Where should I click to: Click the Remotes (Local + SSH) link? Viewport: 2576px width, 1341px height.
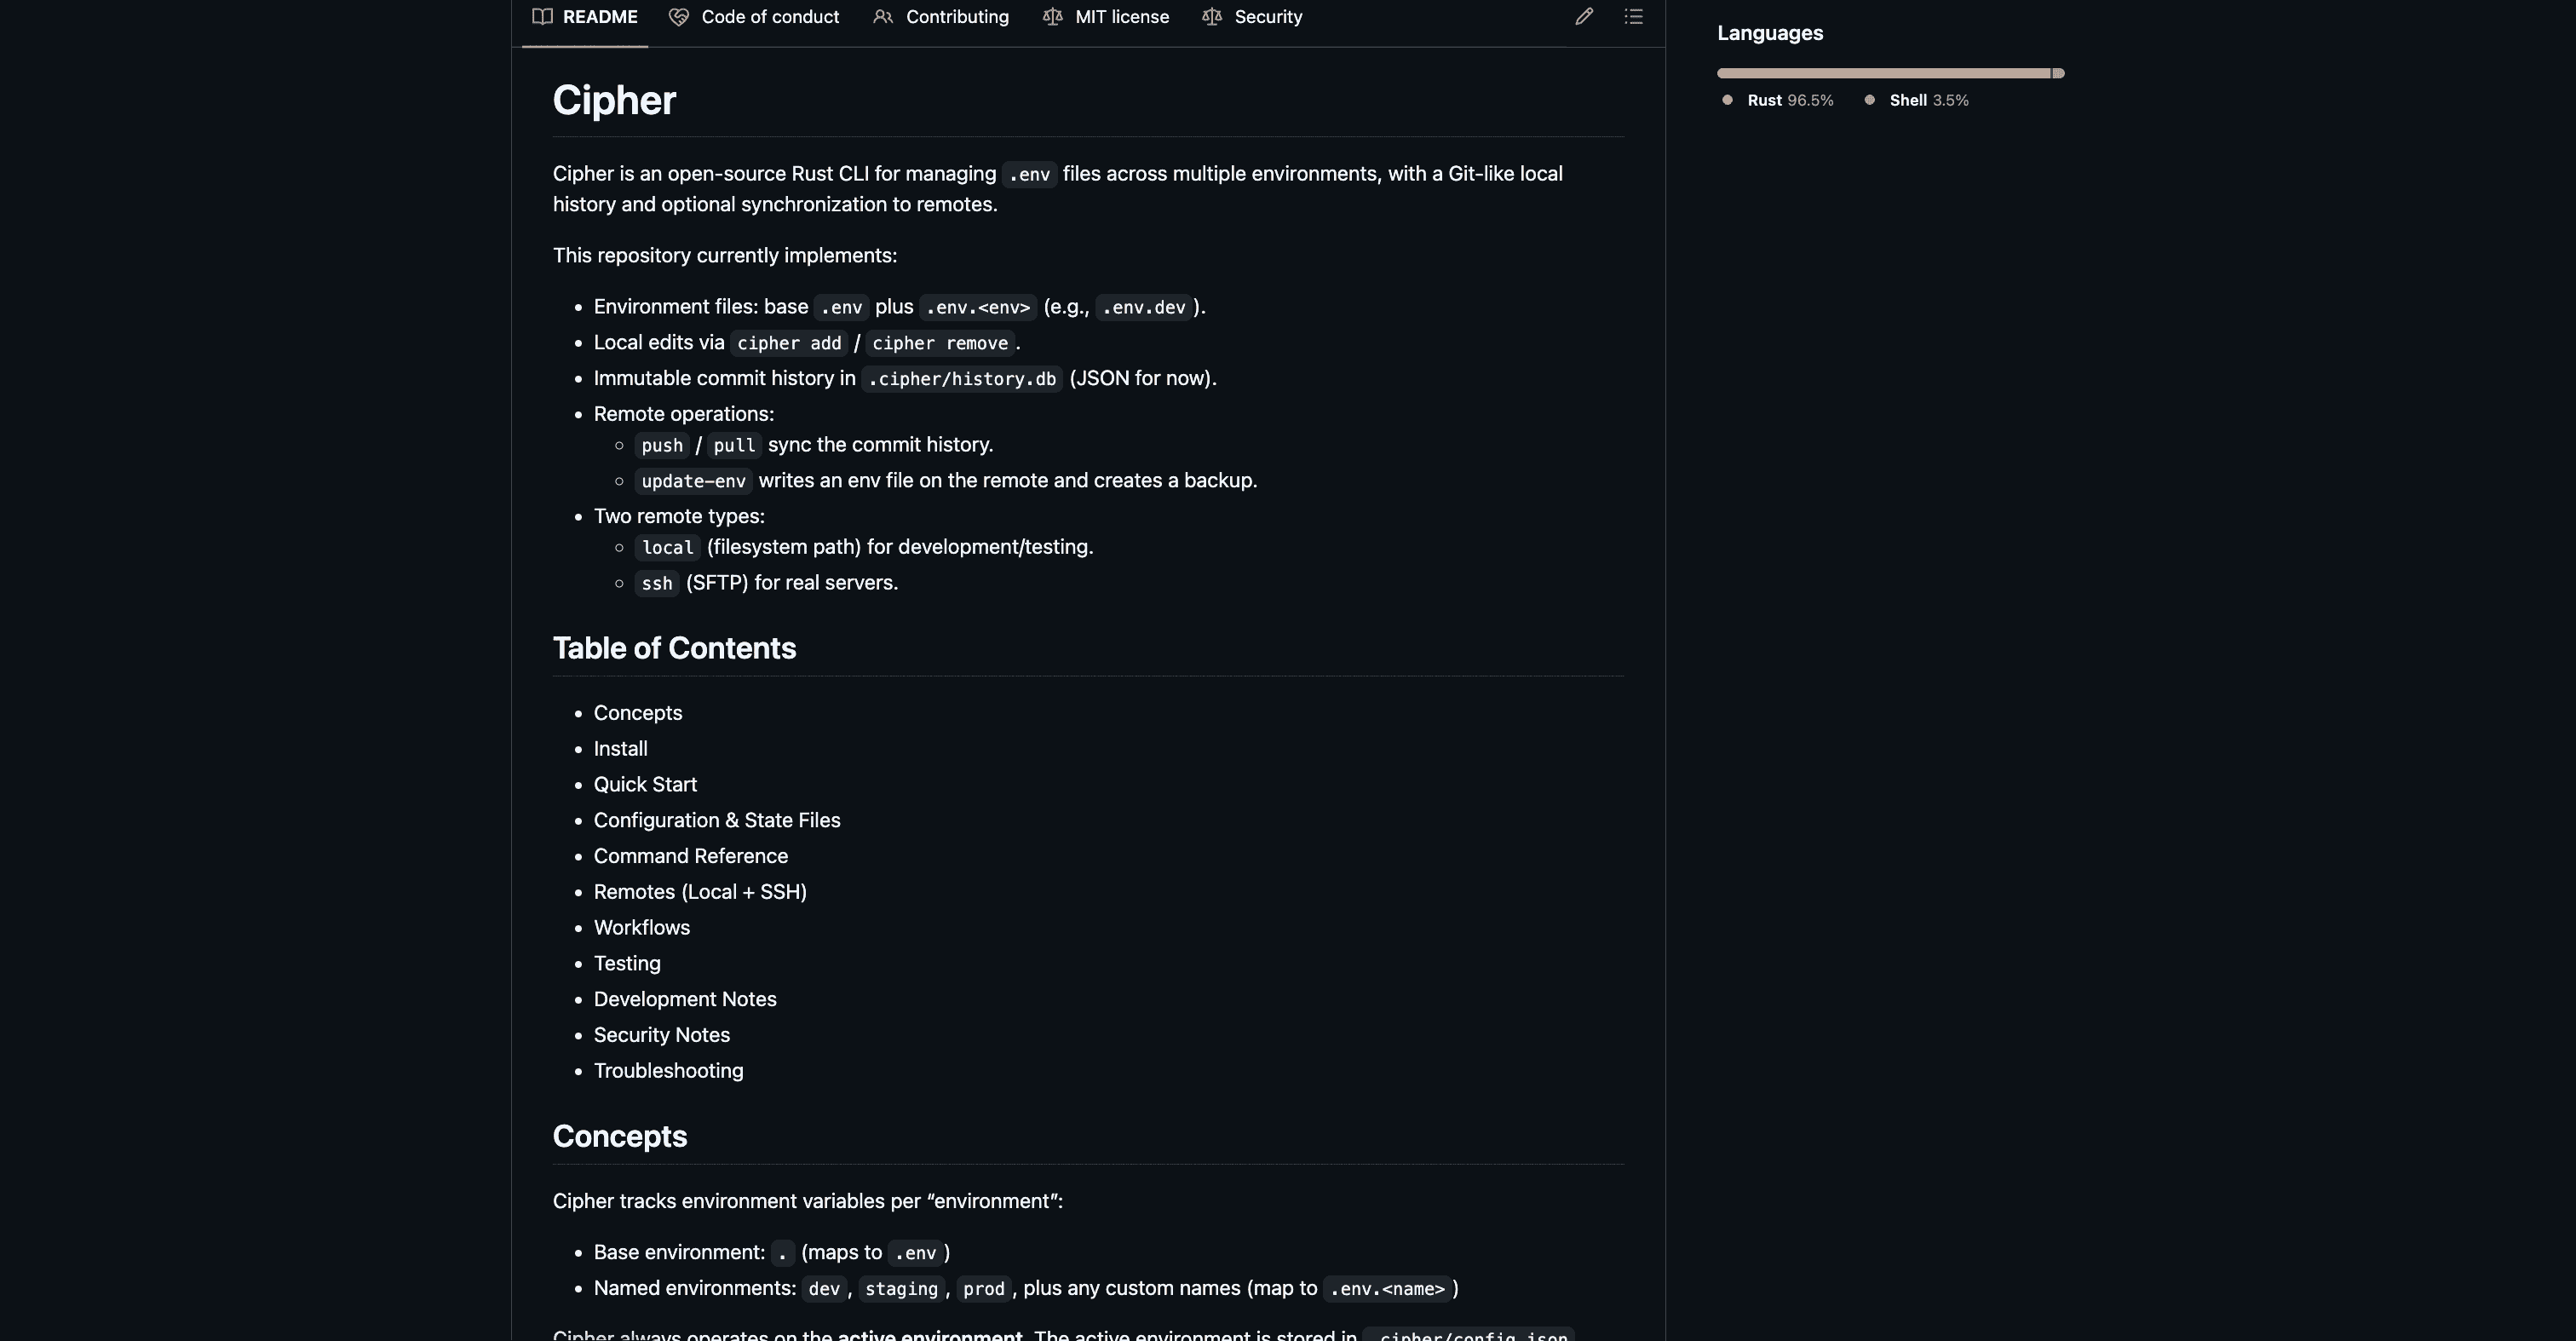click(x=700, y=892)
